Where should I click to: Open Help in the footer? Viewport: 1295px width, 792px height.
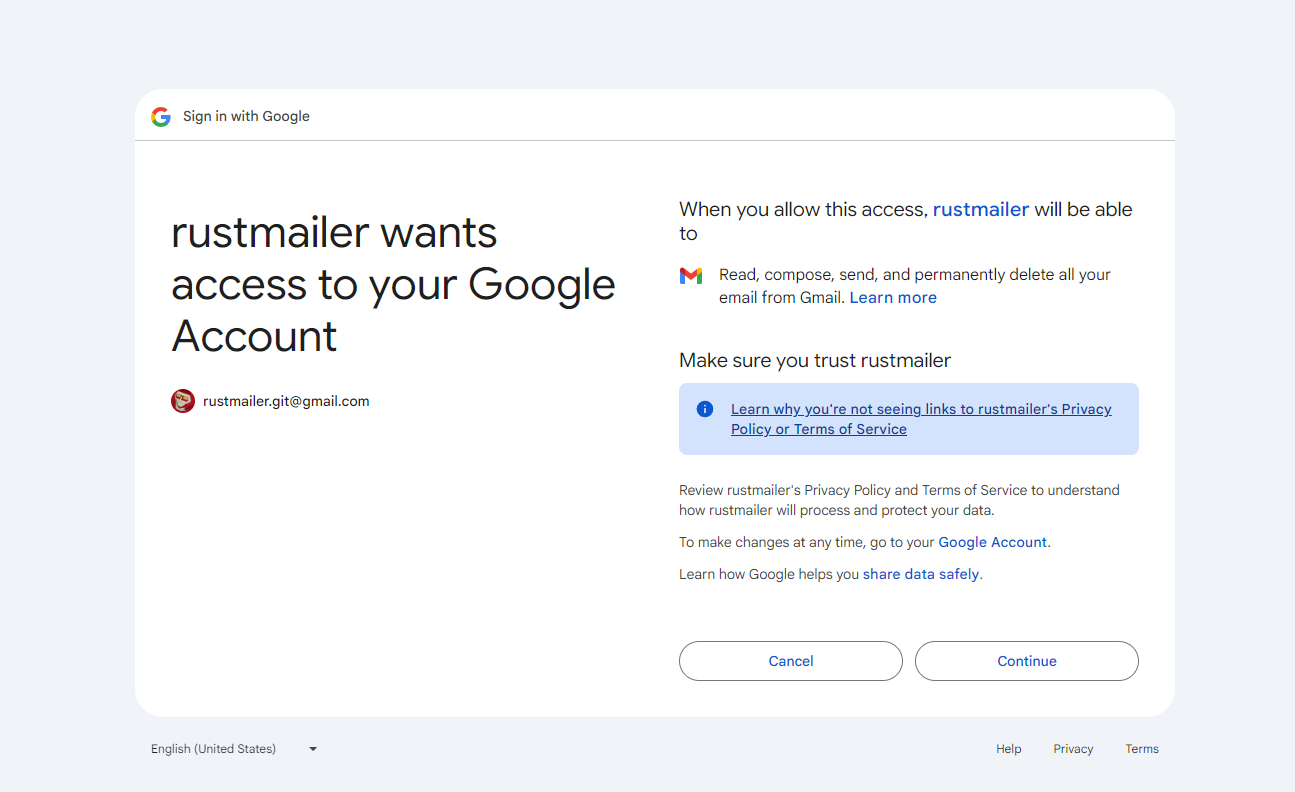point(1009,749)
